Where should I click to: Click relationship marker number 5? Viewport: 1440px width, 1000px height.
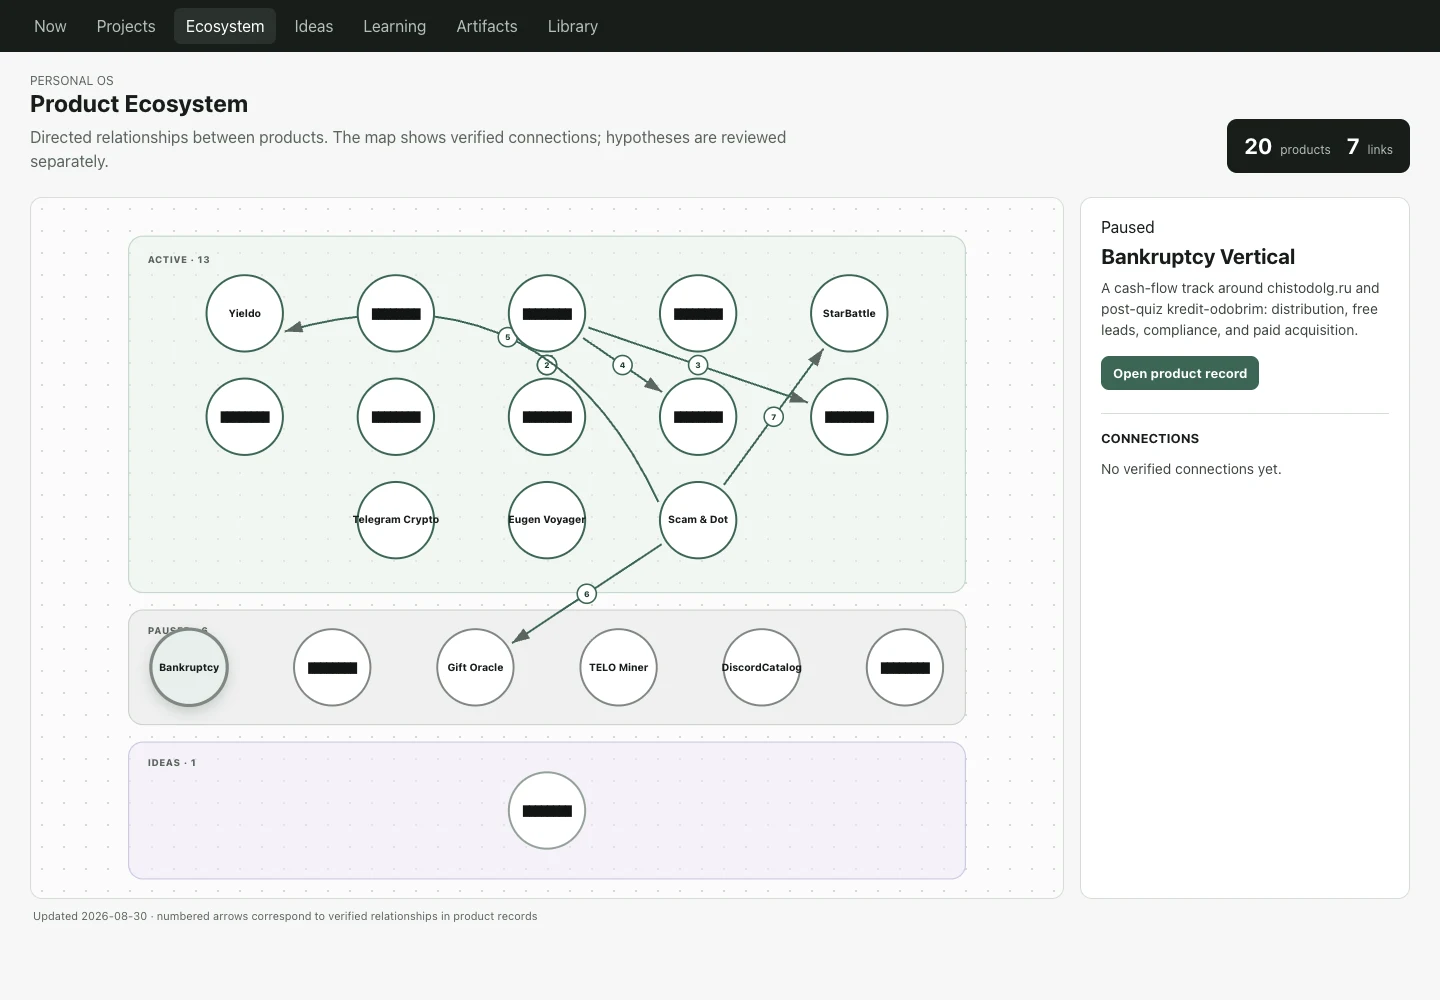pos(508,337)
